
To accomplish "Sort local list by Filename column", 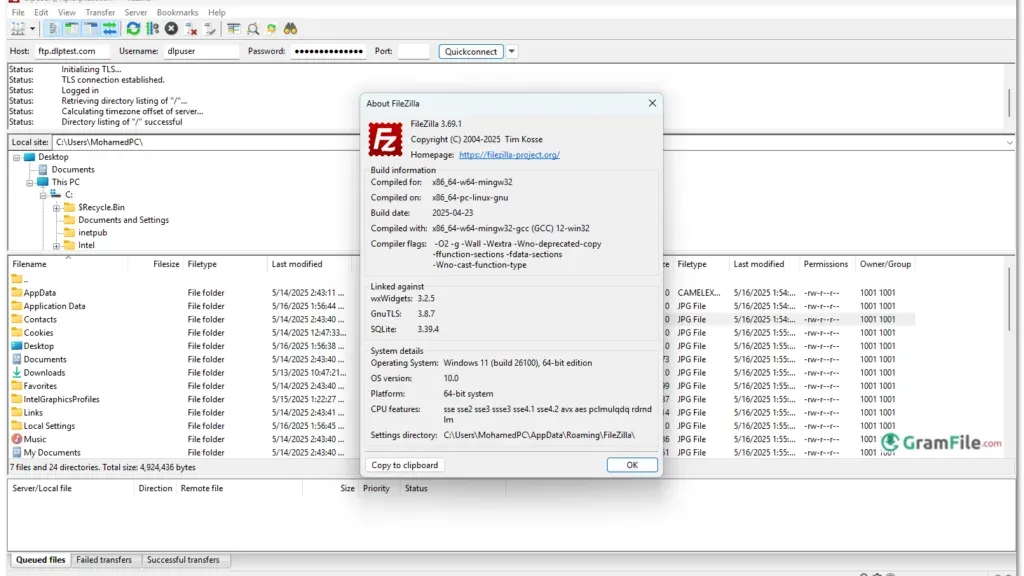I will [69, 264].
